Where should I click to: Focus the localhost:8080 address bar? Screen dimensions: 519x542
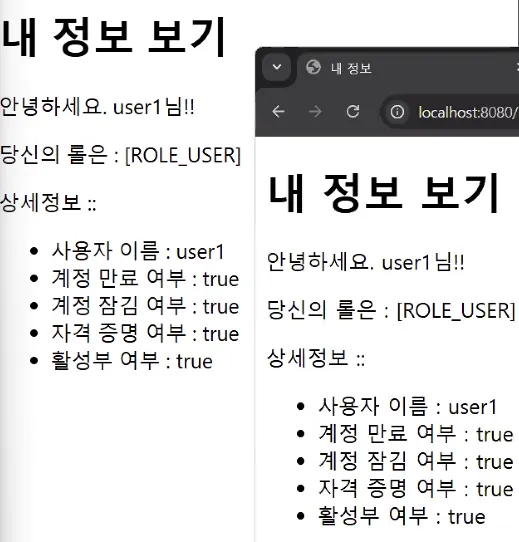tap(450, 112)
